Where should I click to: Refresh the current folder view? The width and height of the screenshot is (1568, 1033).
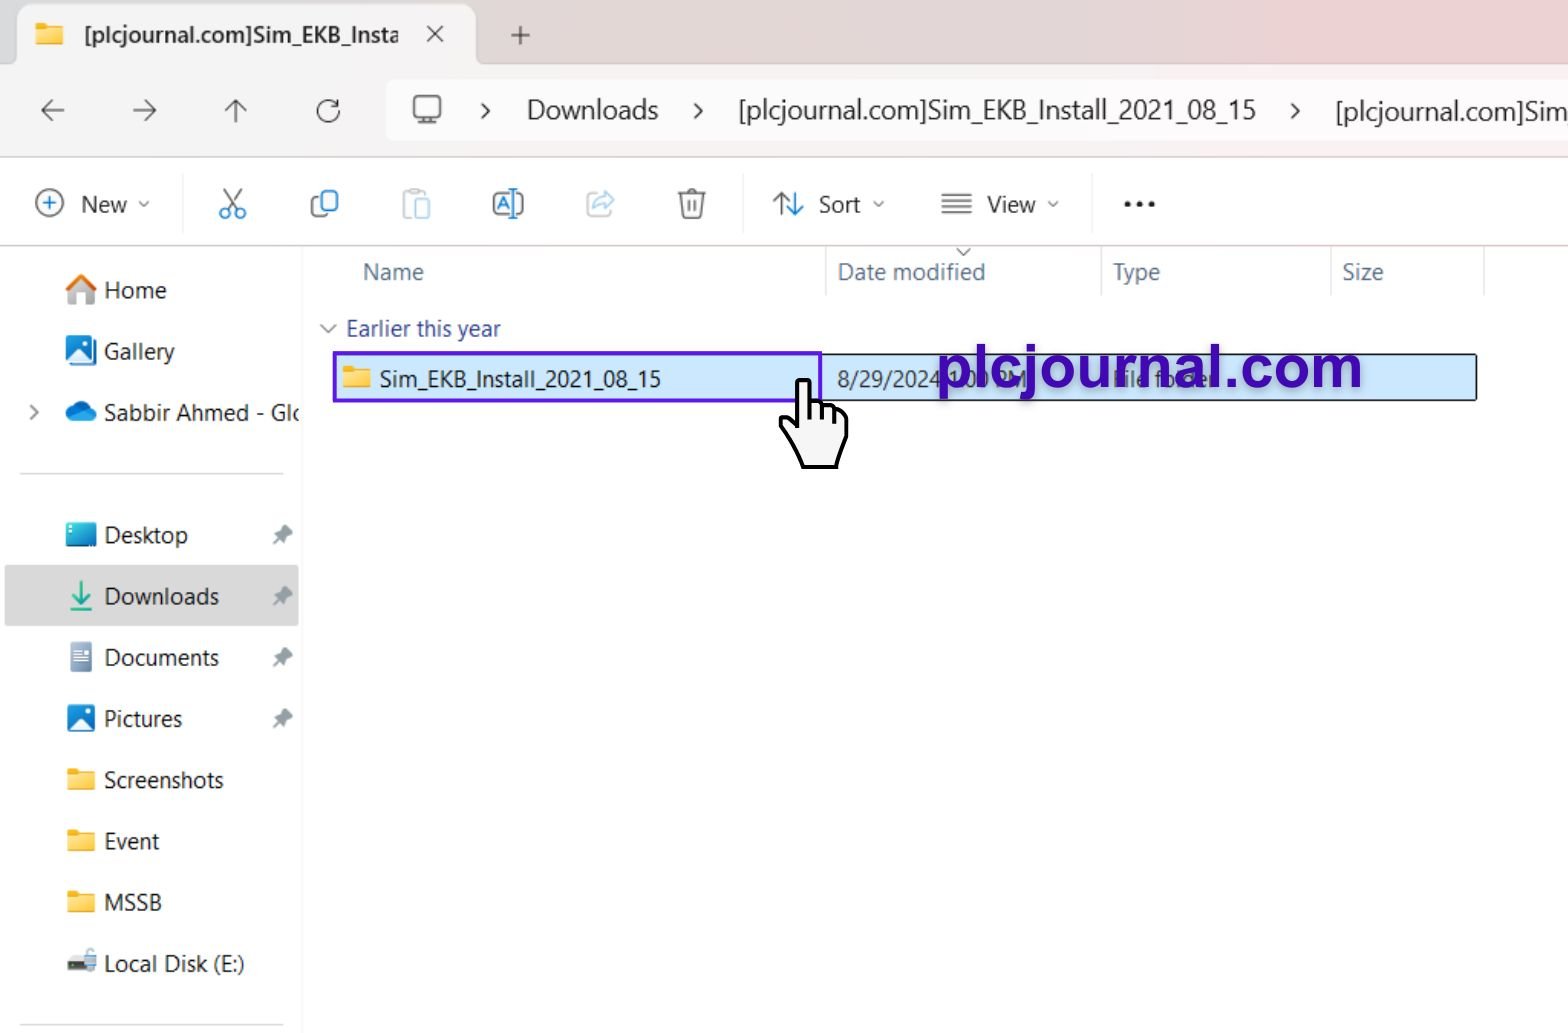(x=328, y=110)
